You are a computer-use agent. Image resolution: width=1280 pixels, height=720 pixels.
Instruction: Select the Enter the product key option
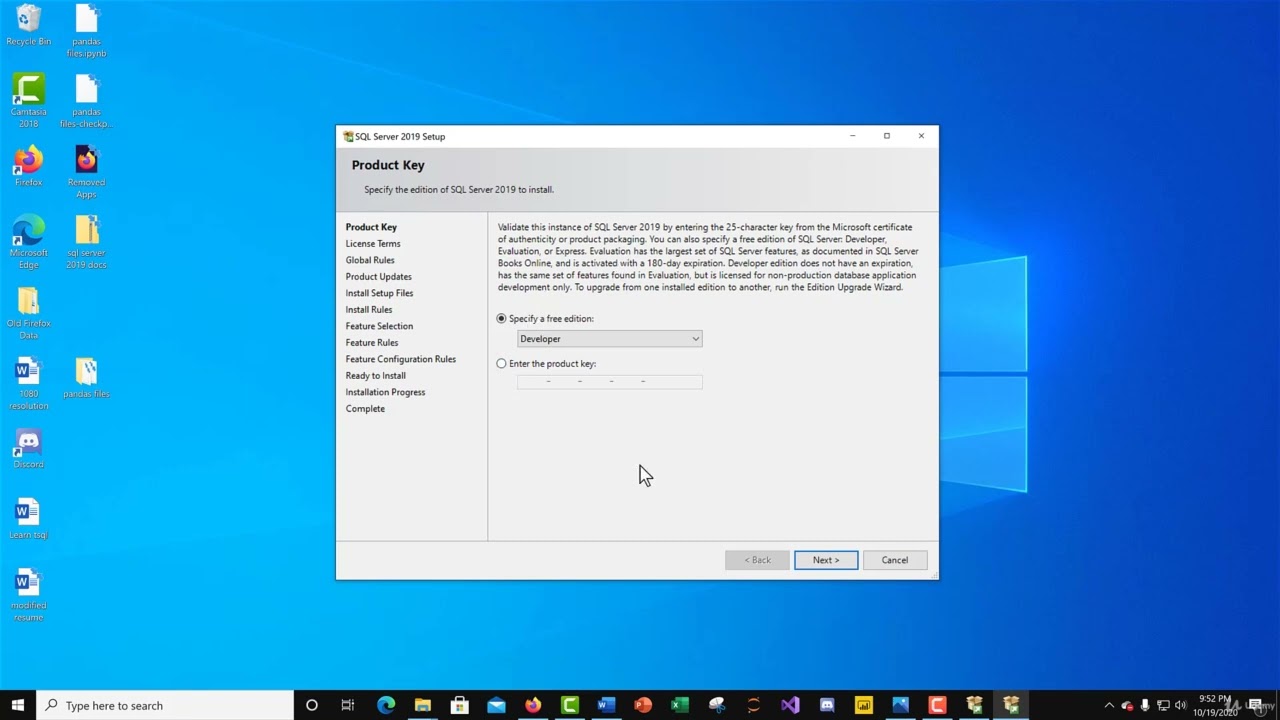[x=502, y=364]
